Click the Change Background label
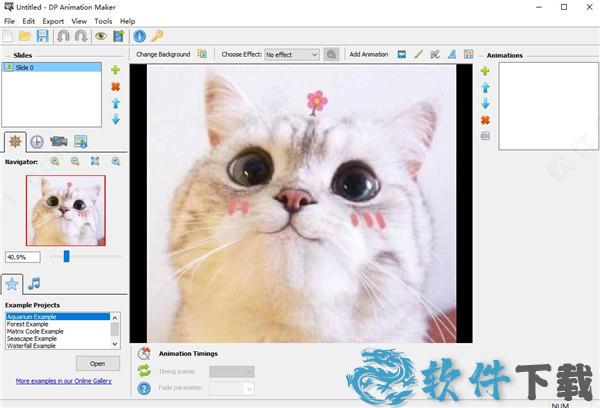 [x=163, y=54]
